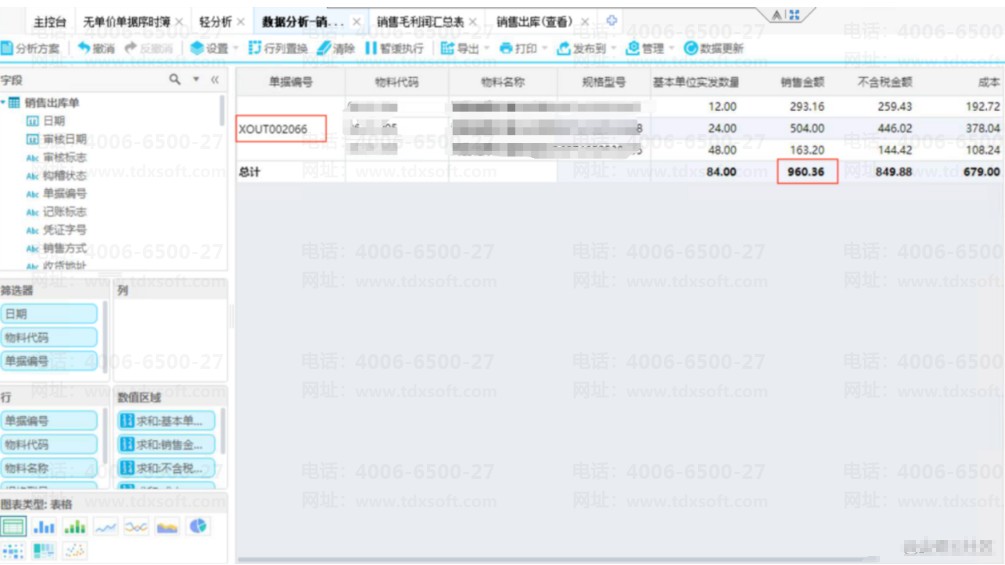Choose the blue bar chart type

click(x=44, y=527)
